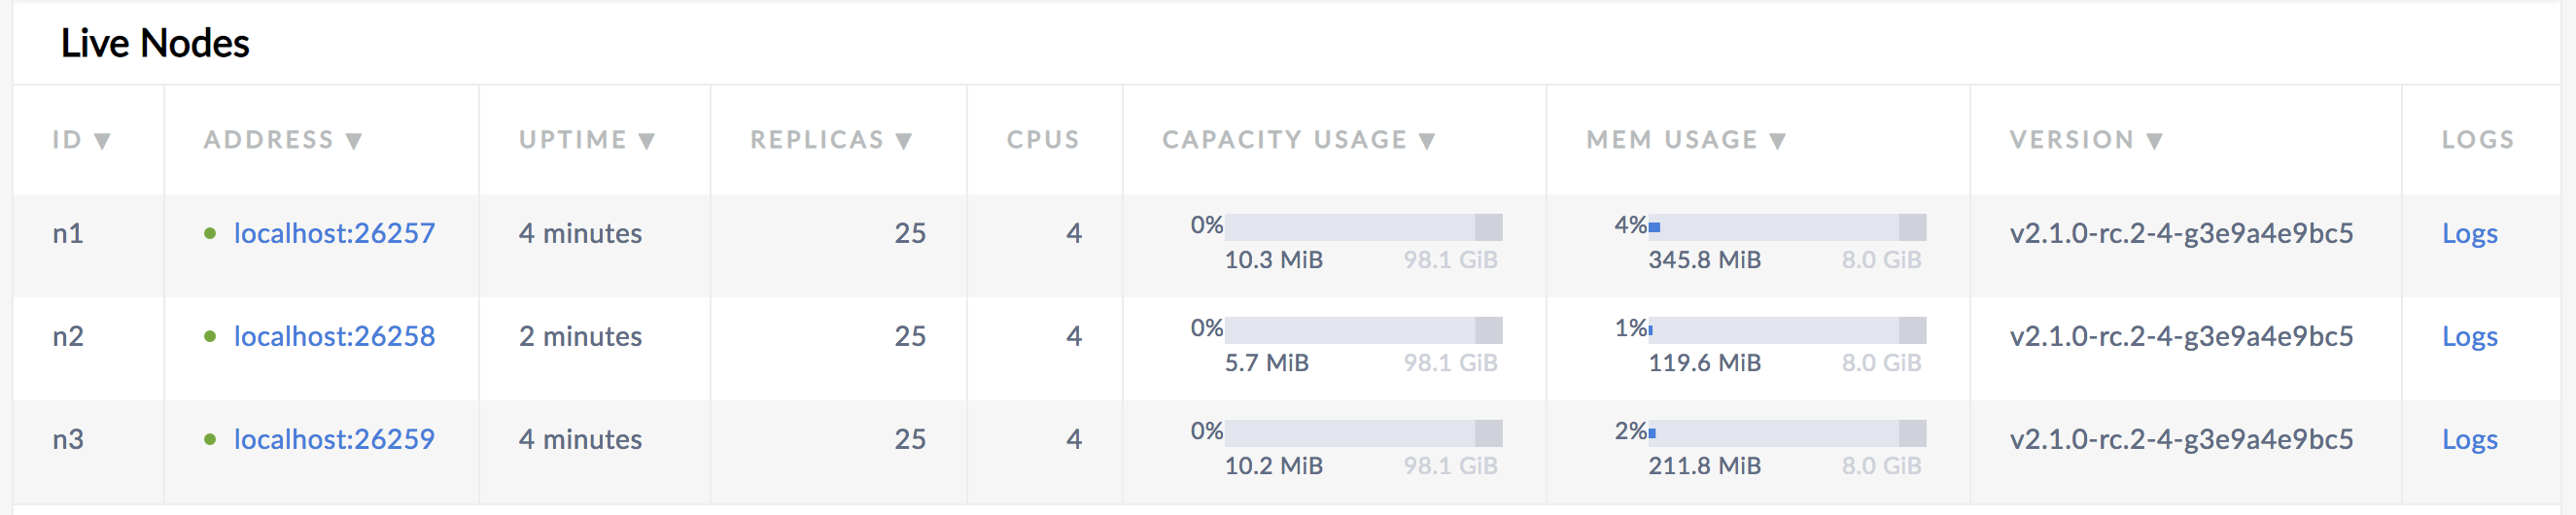Click green status dot for n1
2576x515 pixels.
click(210, 233)
